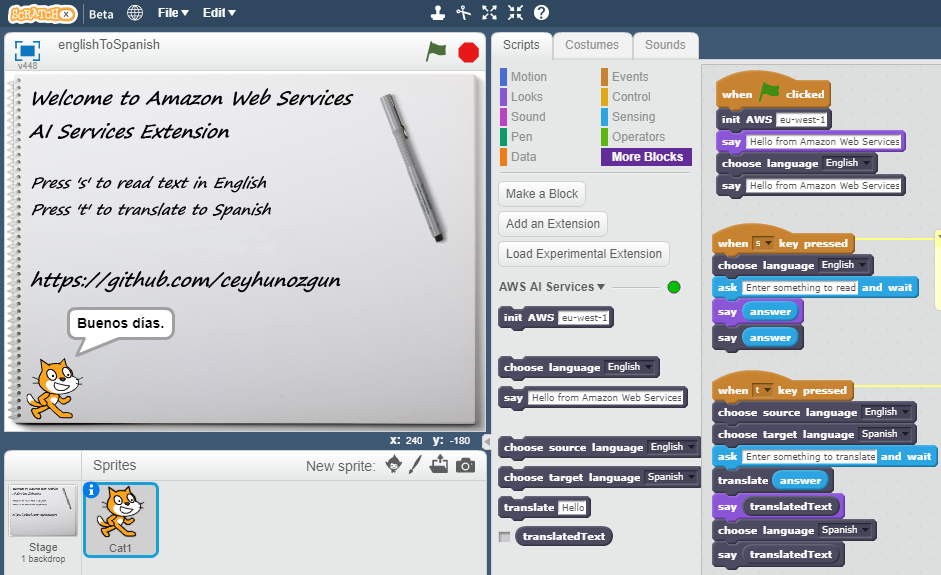Open Spanish dropdown in script target language

pos(886,433)
